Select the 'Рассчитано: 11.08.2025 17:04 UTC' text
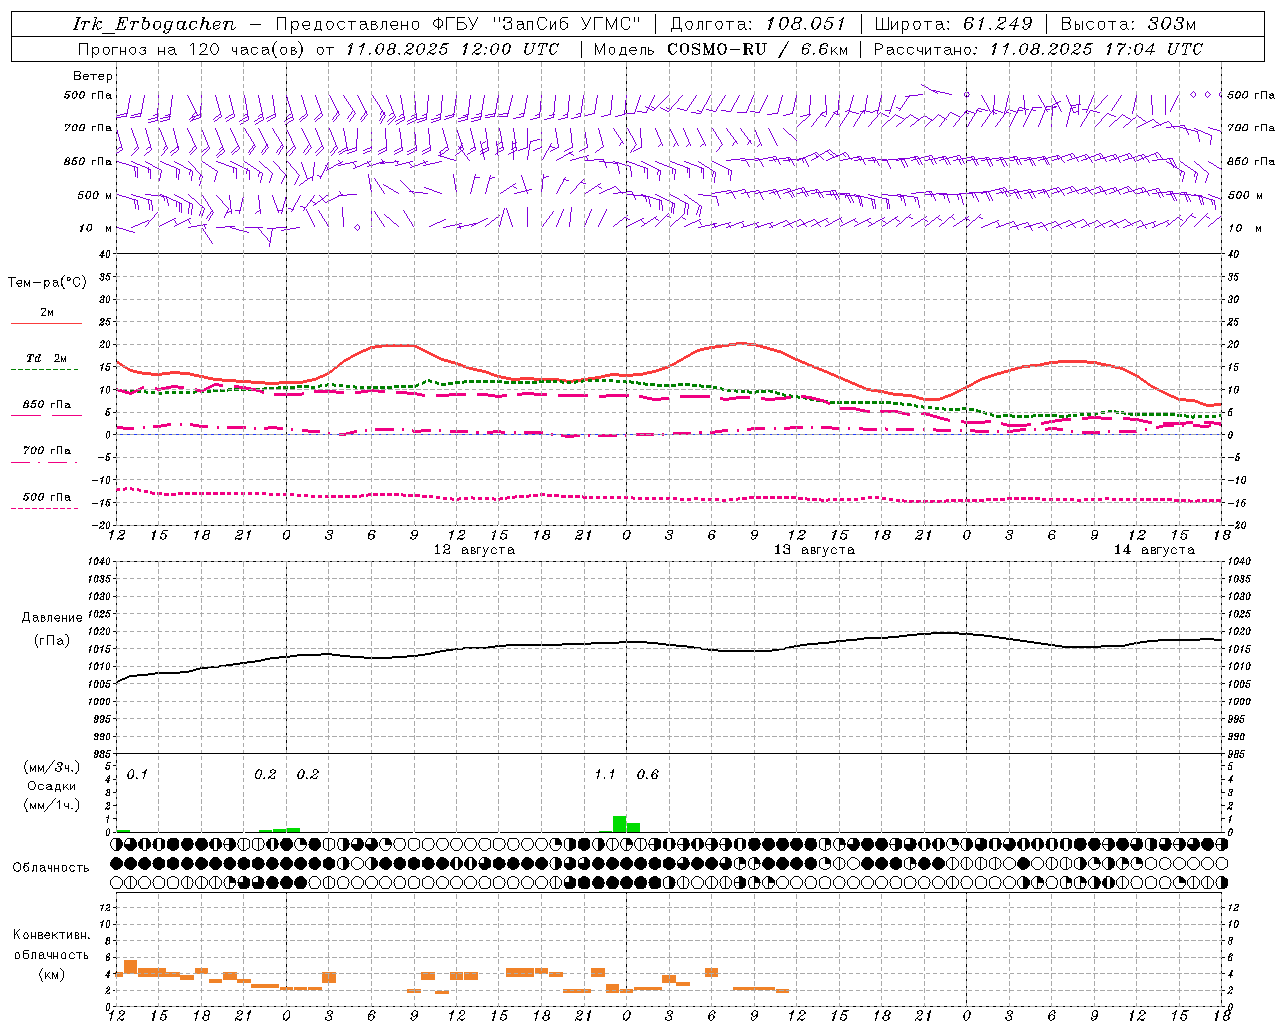1280x1024 pixels. tap(1038, 49)
